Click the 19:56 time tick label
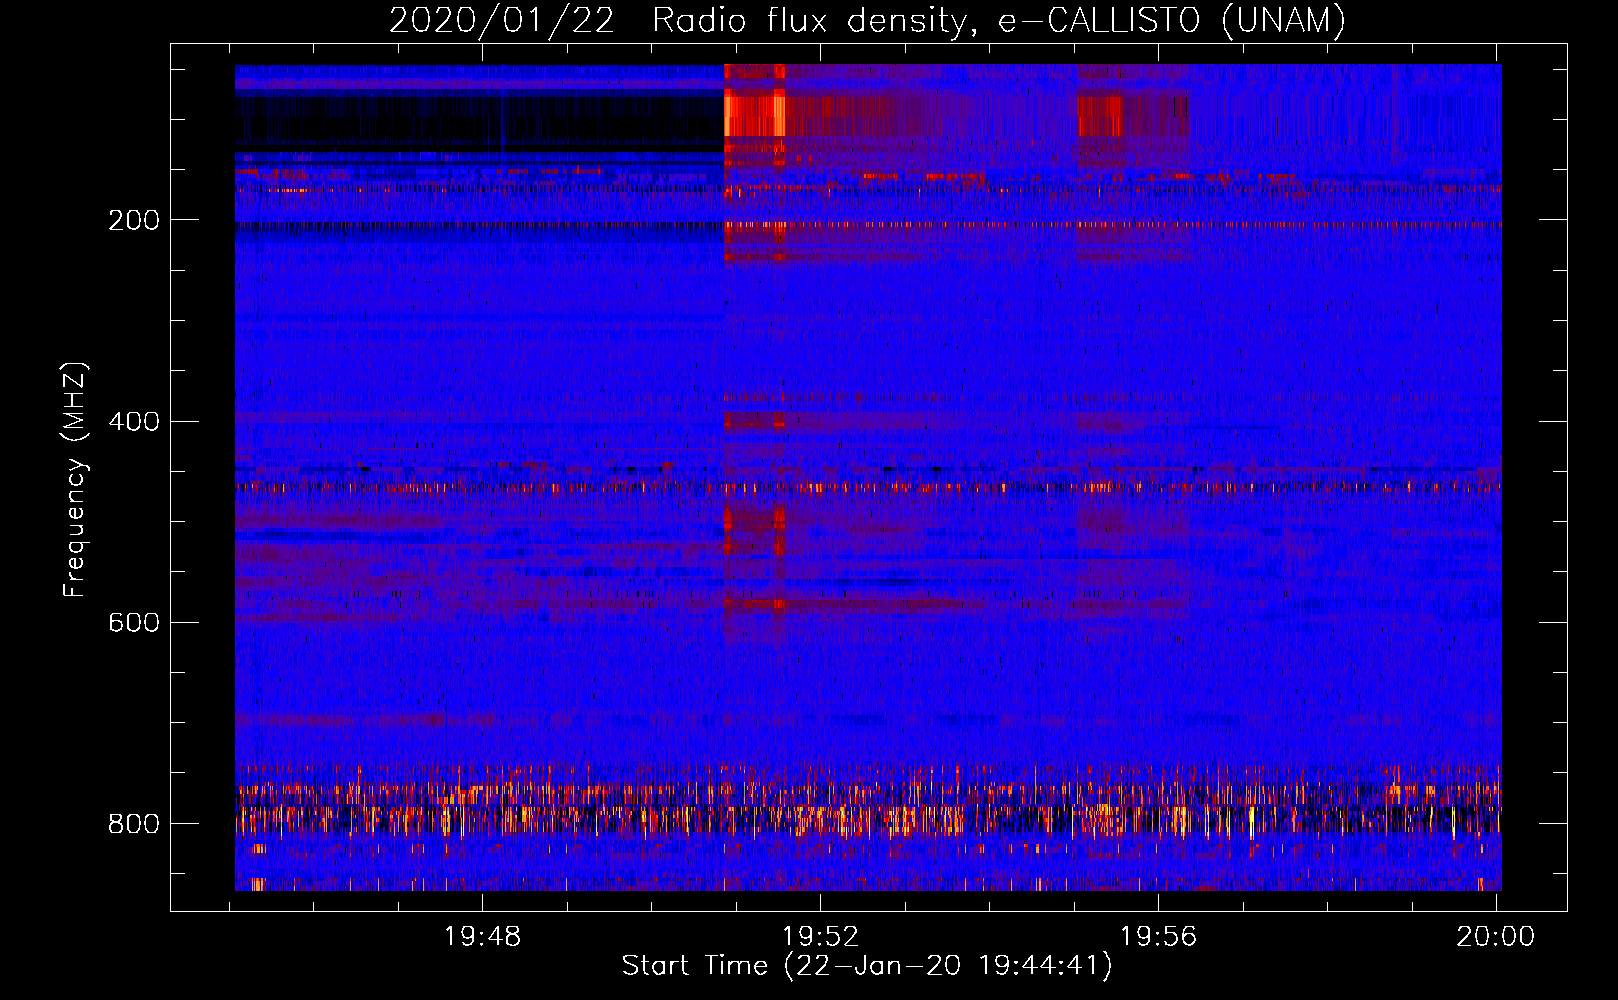1618x1000 pixels. point(1158,937)
